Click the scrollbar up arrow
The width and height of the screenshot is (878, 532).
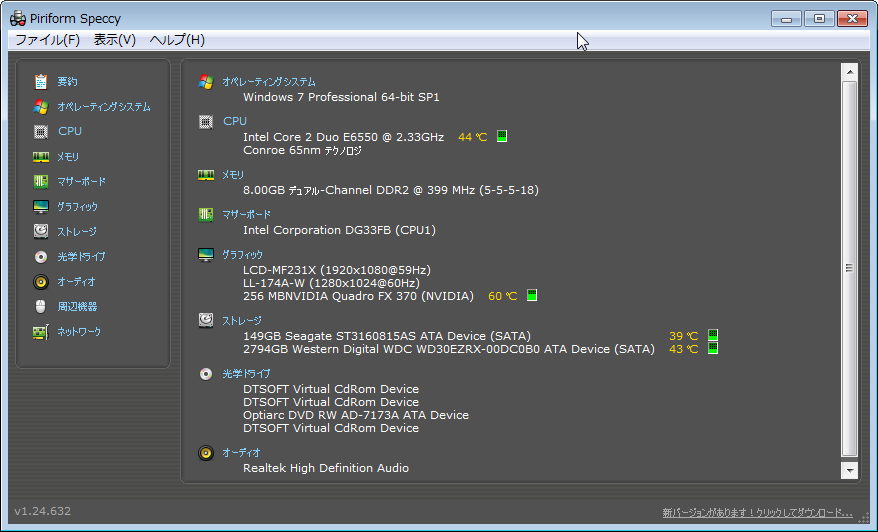point(849,72)
